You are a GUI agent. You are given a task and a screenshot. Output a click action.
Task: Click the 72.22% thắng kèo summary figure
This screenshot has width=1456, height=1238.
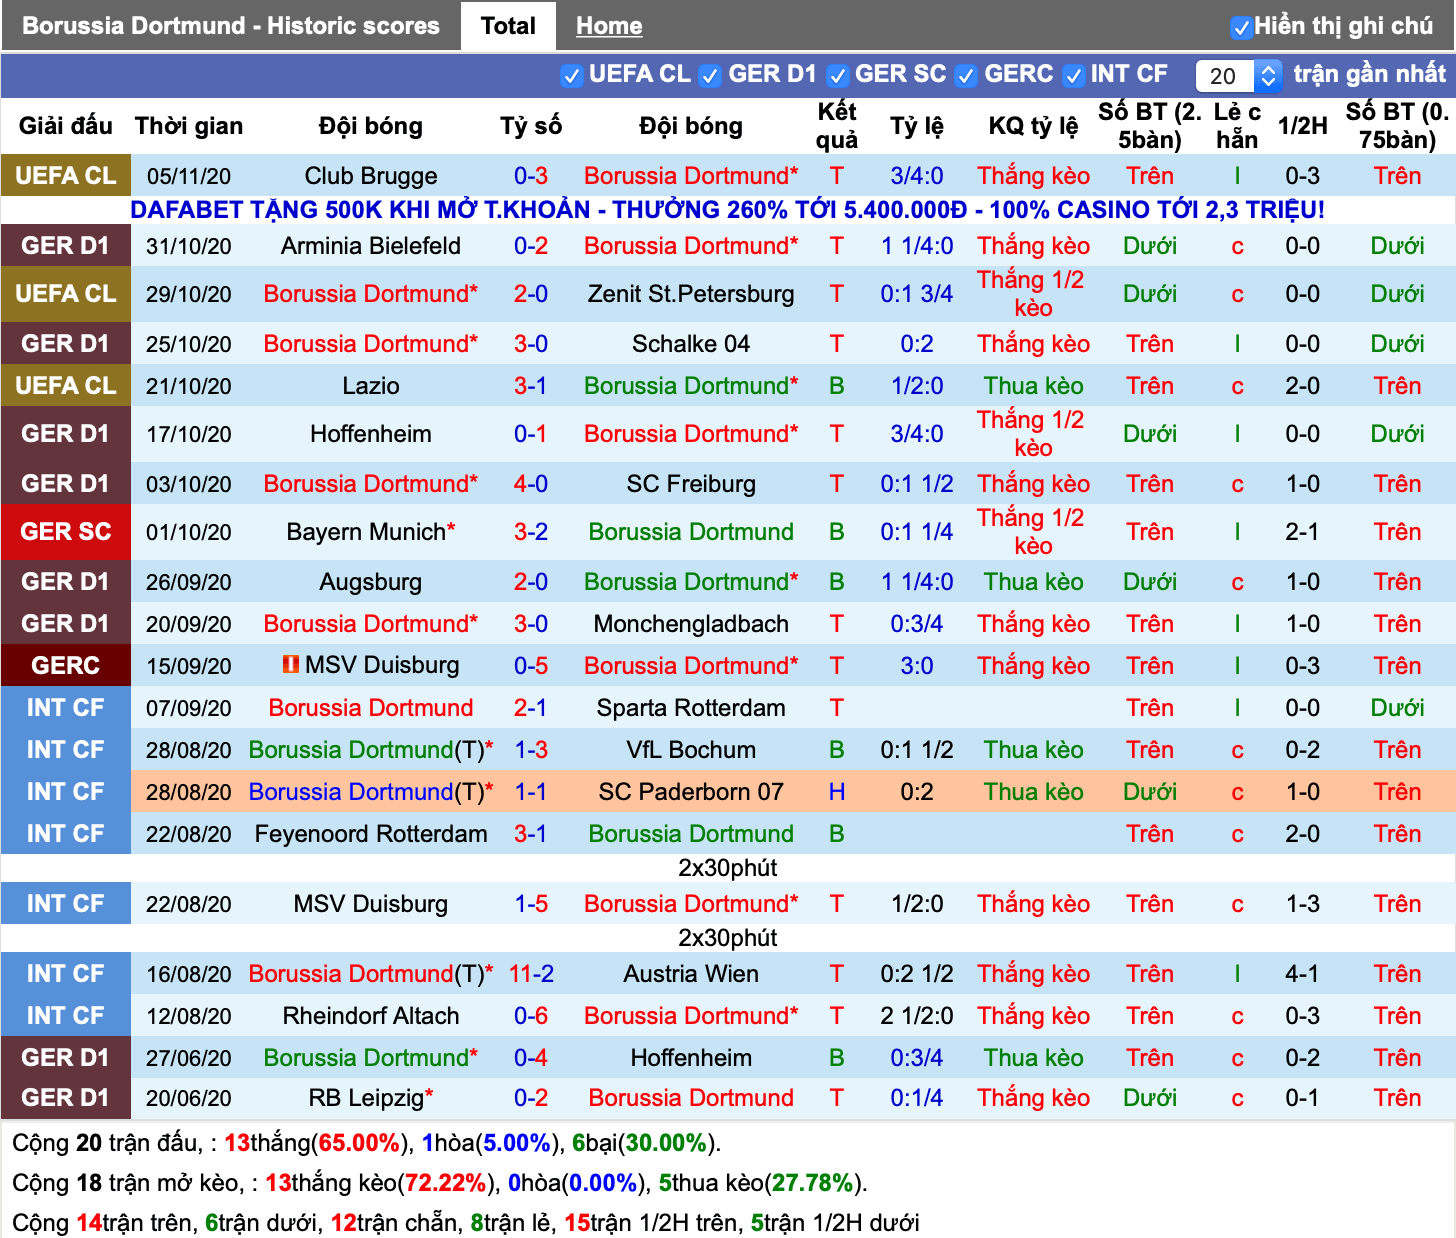click(445, 1183)
